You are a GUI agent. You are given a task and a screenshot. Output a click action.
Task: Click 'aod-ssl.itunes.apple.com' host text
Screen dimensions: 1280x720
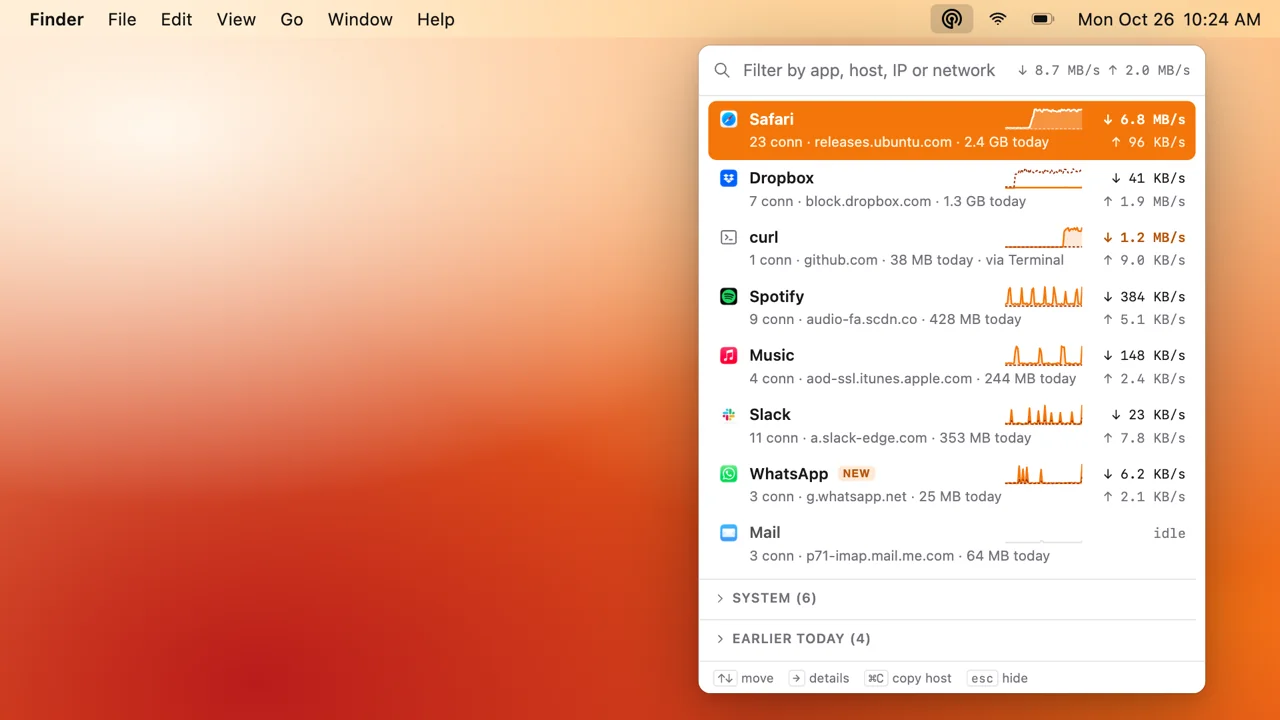(889, 378)
